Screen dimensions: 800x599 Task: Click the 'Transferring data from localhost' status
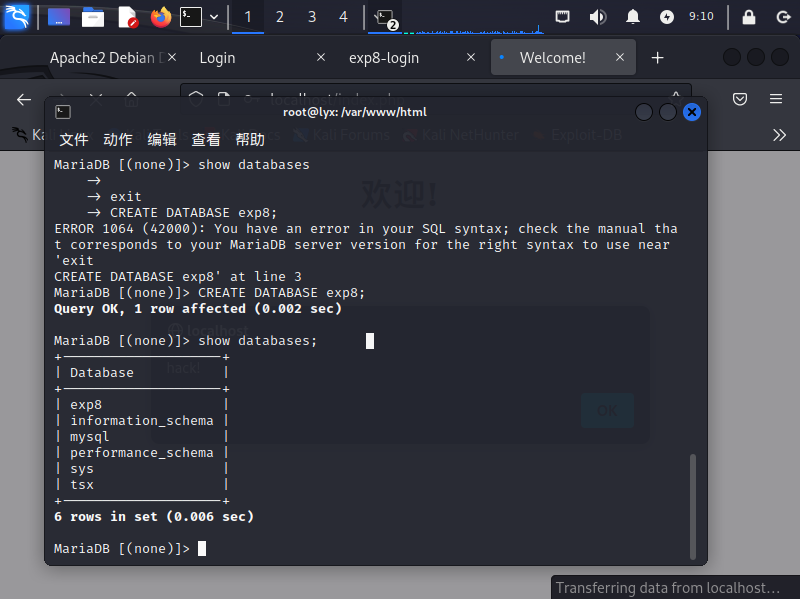point(667,588)
